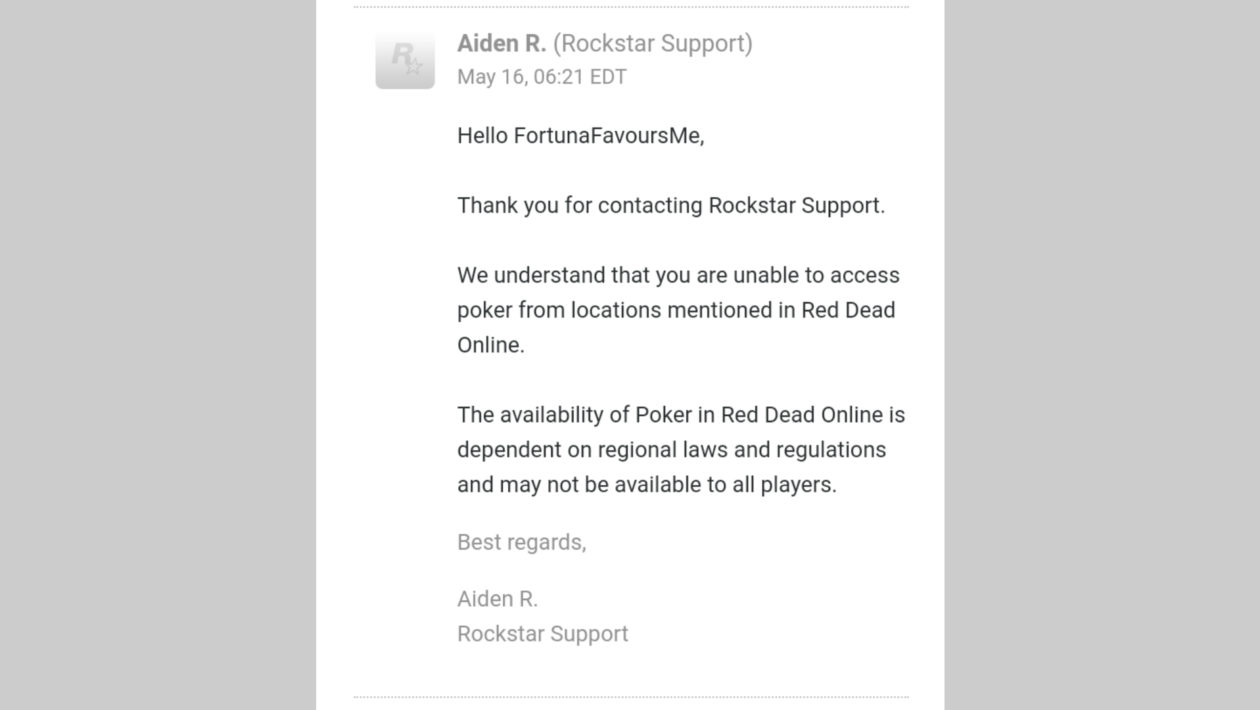Click the gray margin left of the message
Viewport: 1260px width, 710px height.
point(157,355)
